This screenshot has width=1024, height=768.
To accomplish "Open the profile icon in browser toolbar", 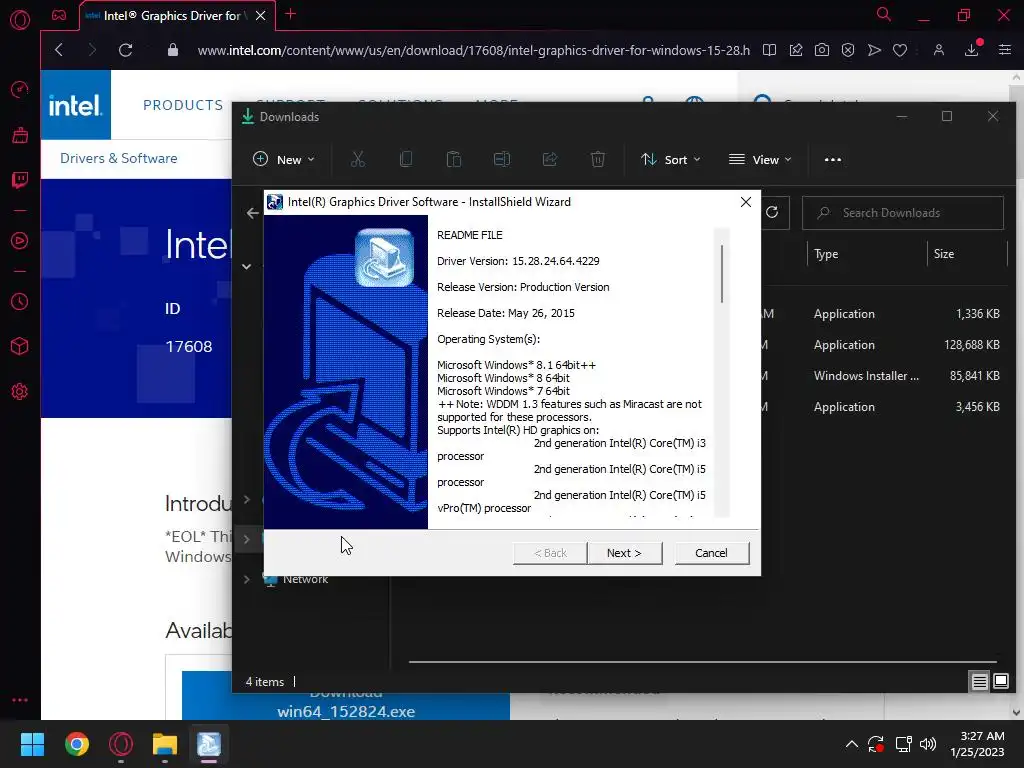I will (938, 50).
